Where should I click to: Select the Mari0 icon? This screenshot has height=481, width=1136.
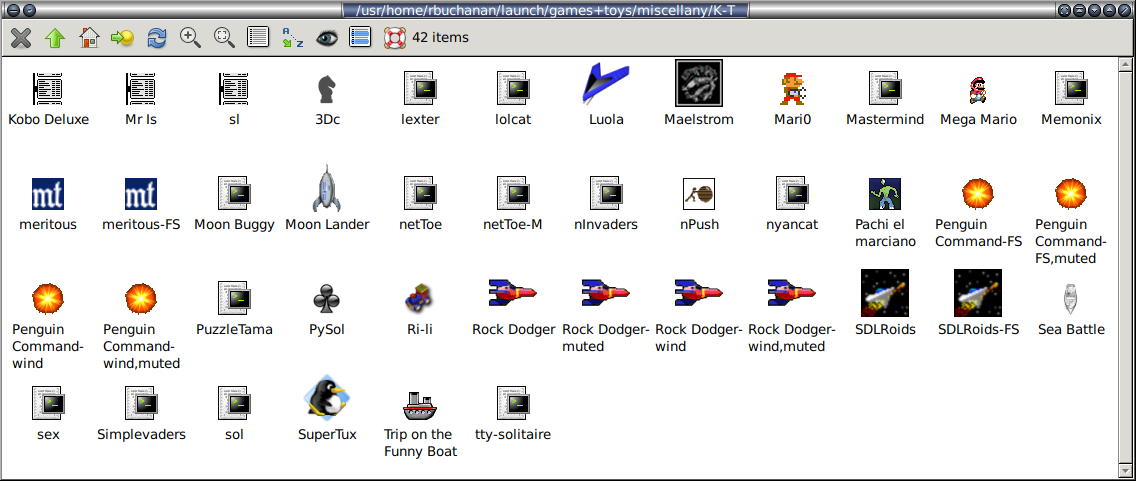(x=791, y=89)
